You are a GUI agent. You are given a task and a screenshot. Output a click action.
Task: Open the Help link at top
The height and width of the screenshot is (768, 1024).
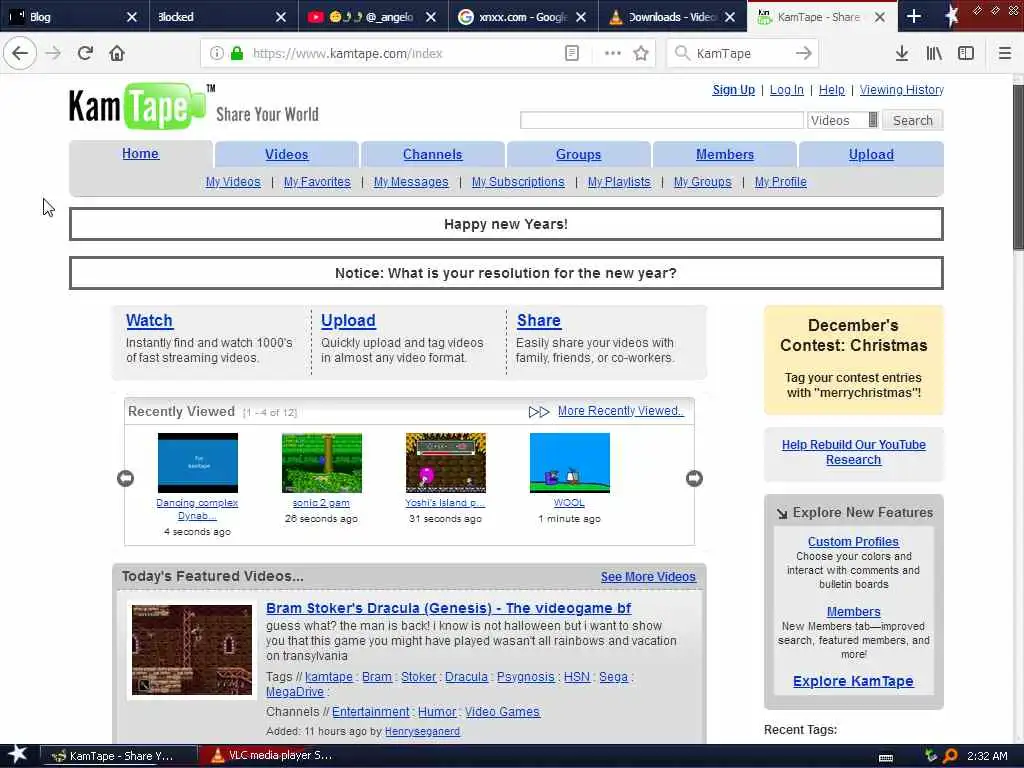[831, 90]
